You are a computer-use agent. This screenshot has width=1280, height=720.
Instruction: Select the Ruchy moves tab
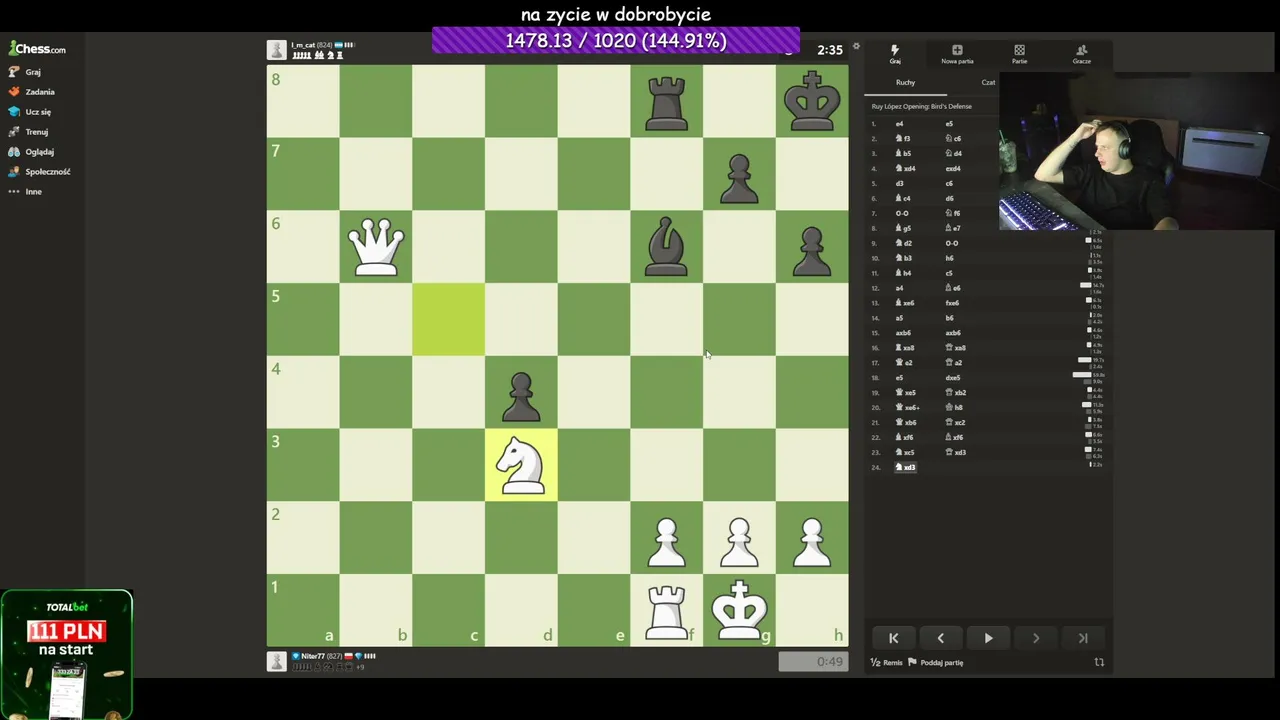(x=905, y=82)
